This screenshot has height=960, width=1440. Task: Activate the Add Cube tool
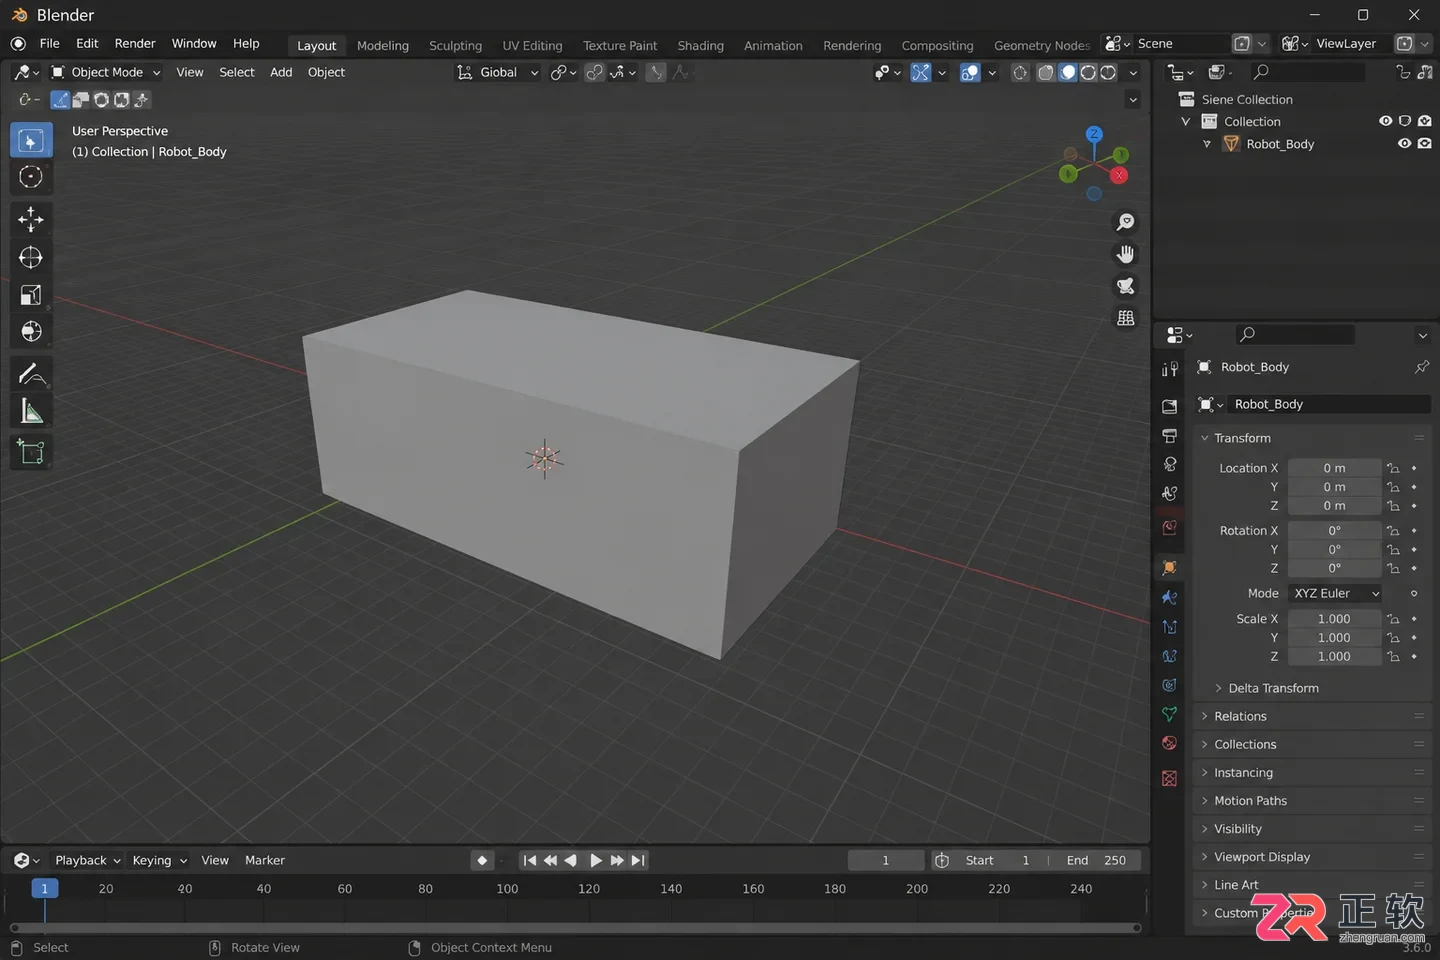31,452
